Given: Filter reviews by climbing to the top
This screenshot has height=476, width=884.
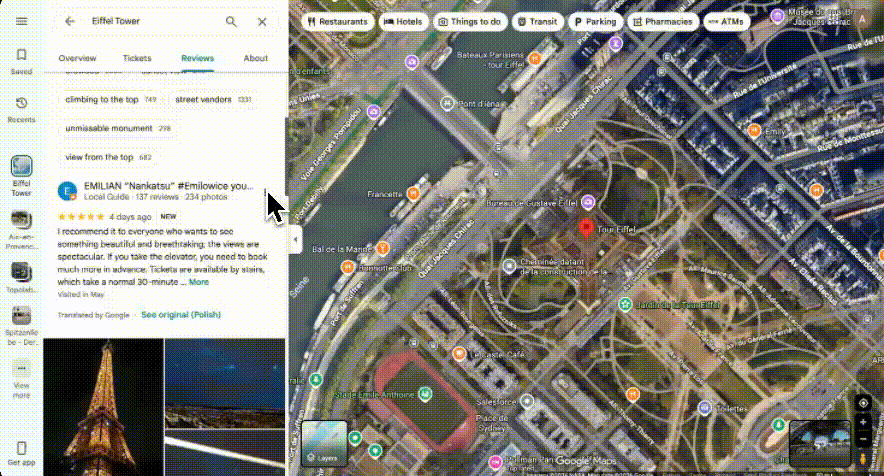Looking at the screenshot, I should point(110,99).
